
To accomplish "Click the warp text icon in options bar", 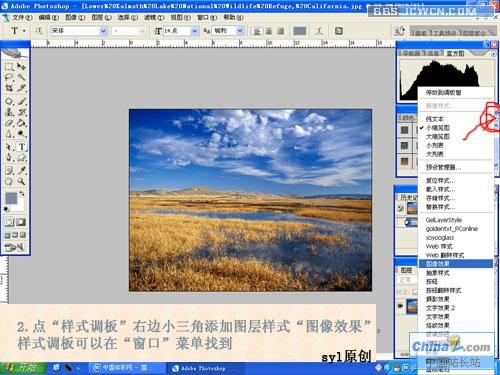I will (x=319, y=31).
